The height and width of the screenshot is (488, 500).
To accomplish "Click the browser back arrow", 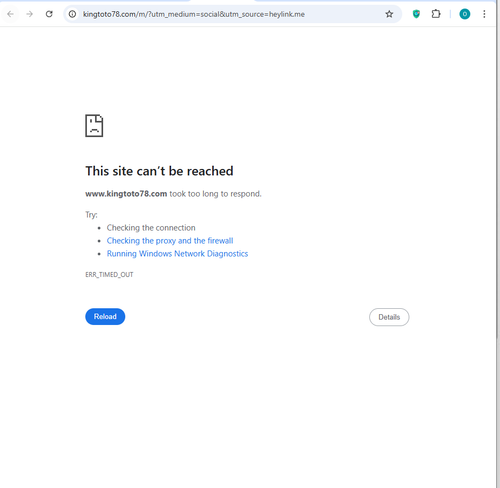I will click(x=10, y=14).
